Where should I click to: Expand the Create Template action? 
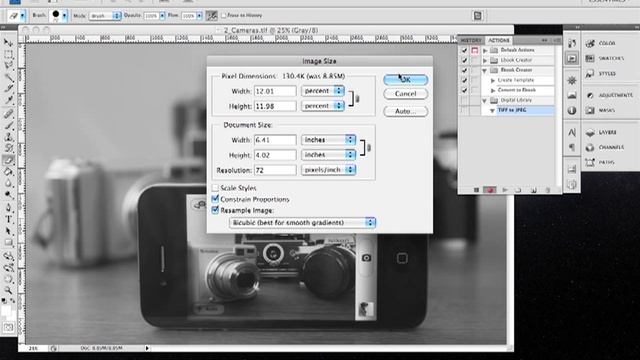[x=493, y=80]
